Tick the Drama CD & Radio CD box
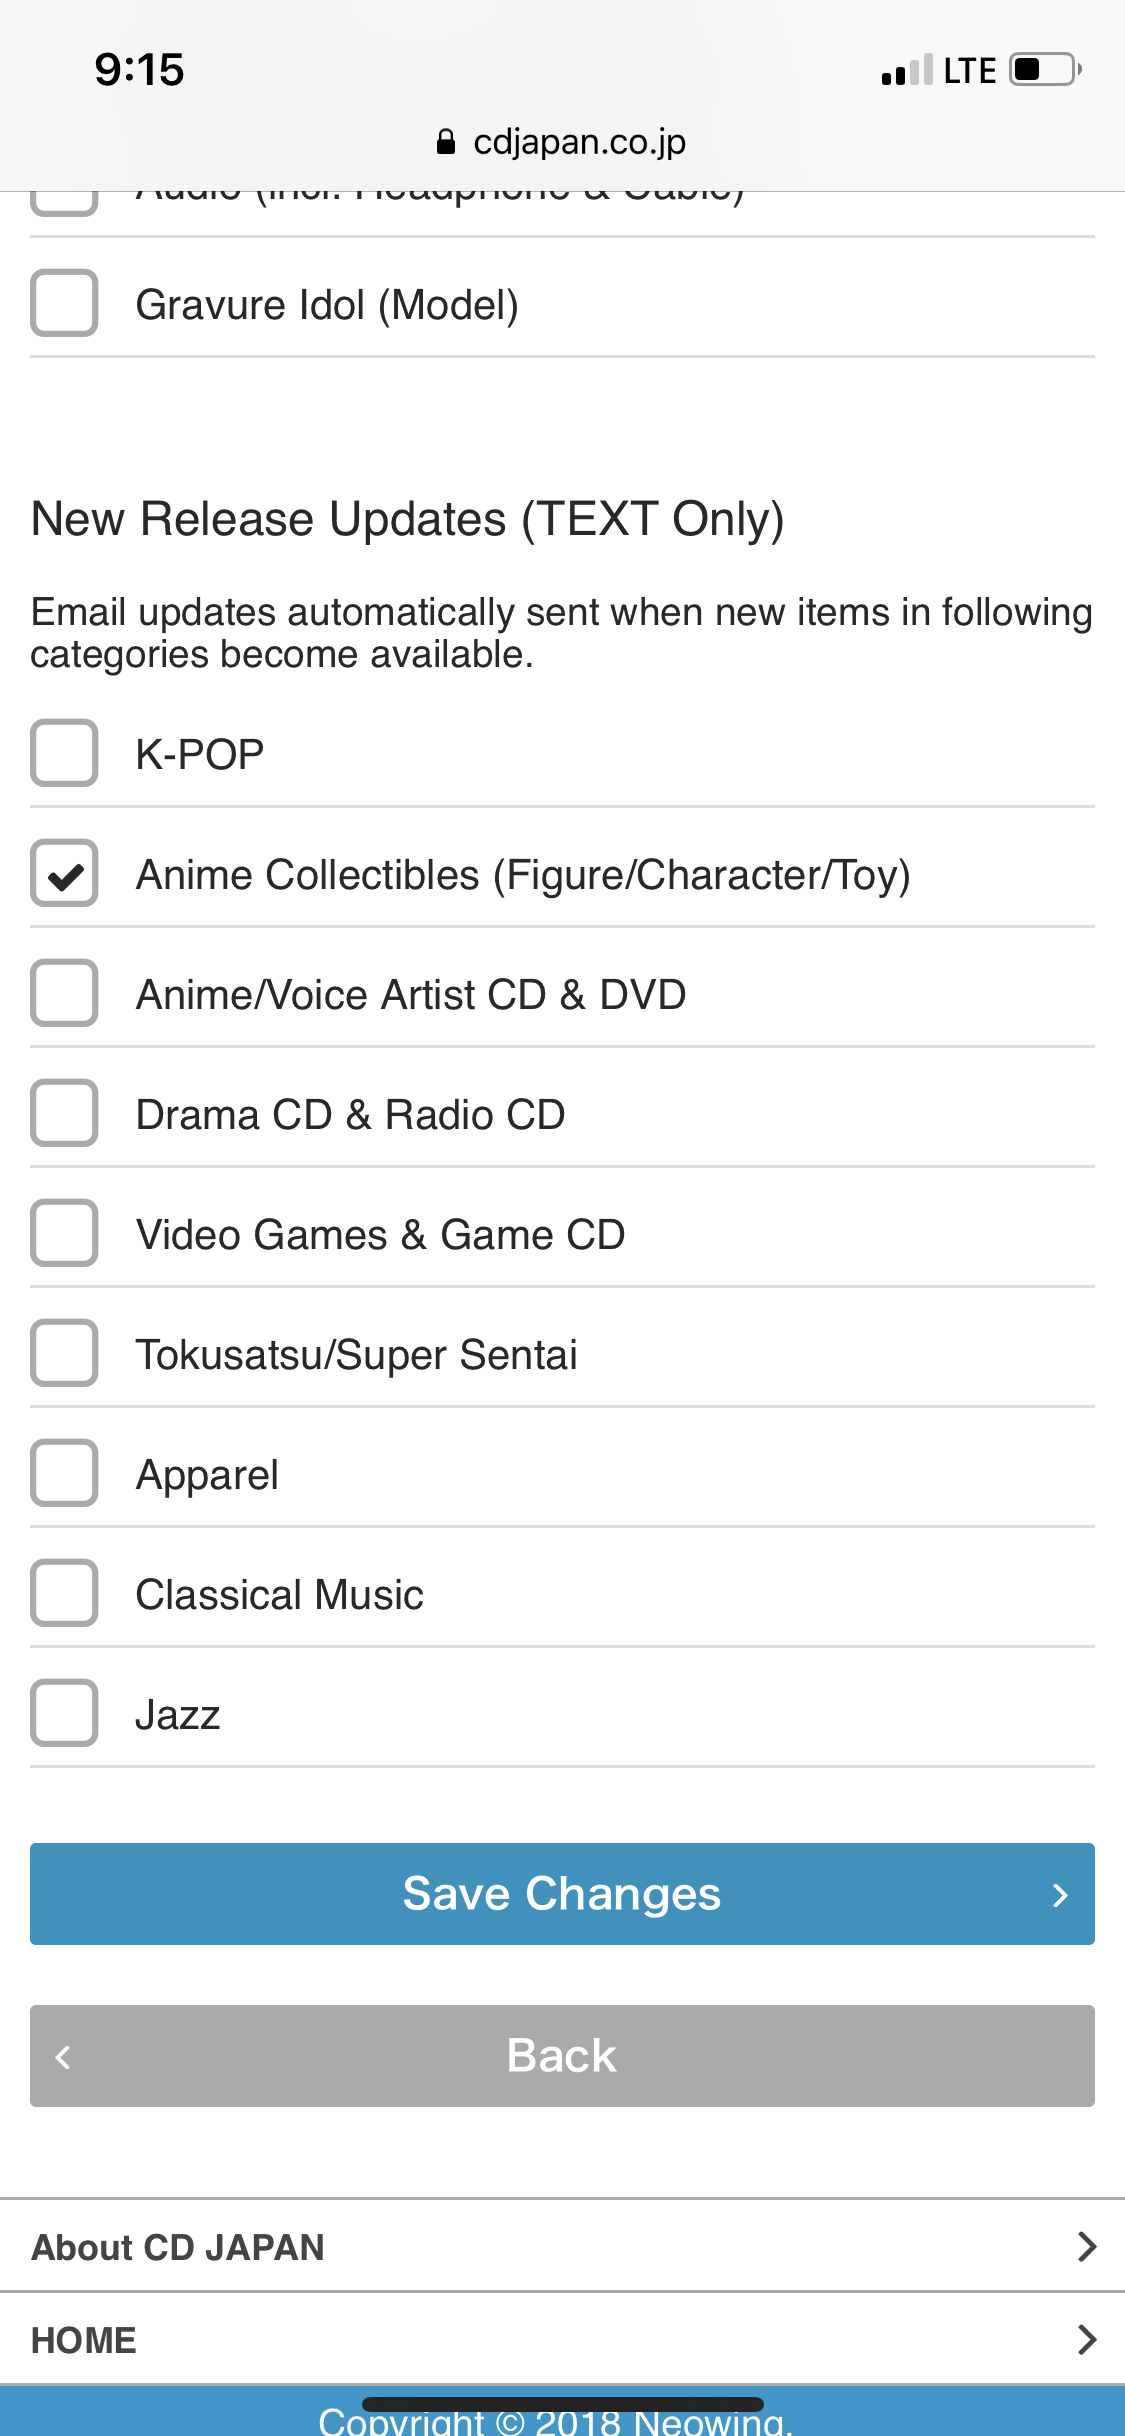 (x=64, y=1113)
